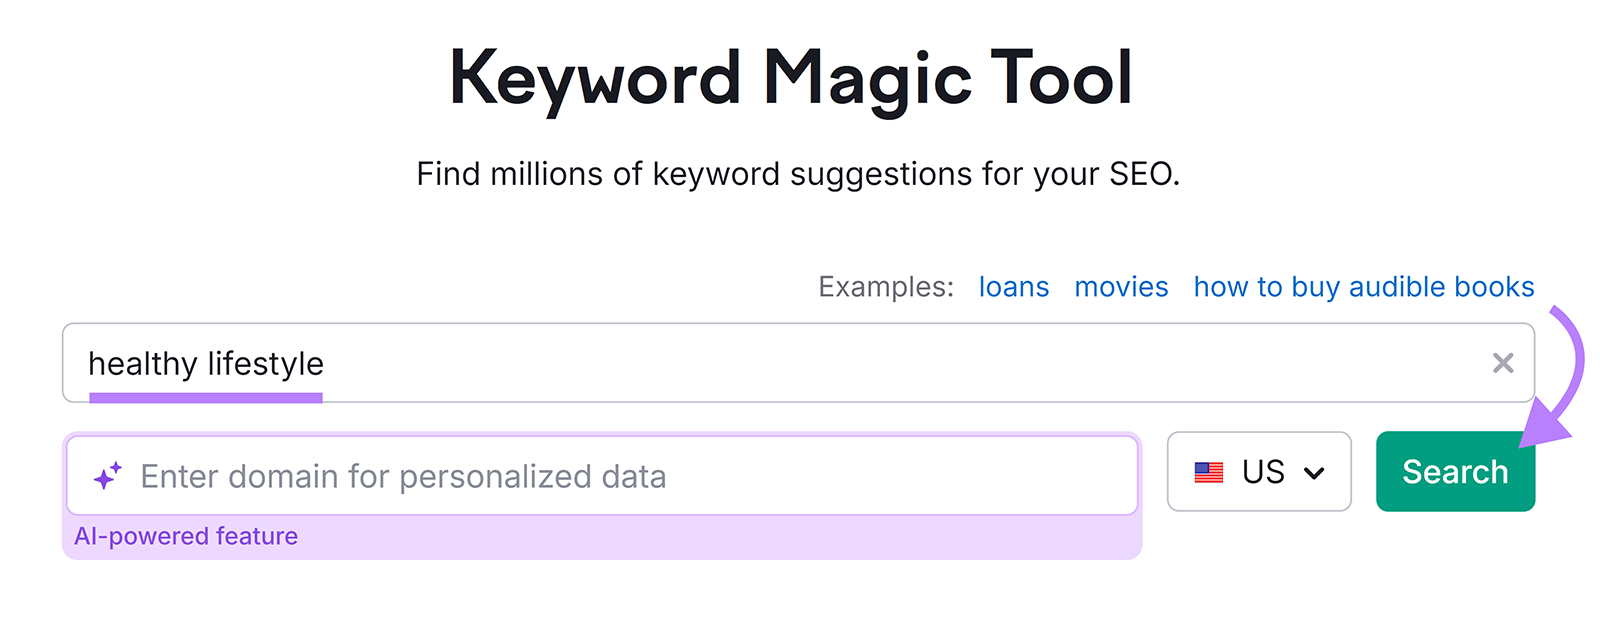
Task: Click the 'Examples:' text label
Action: point(884,287)
